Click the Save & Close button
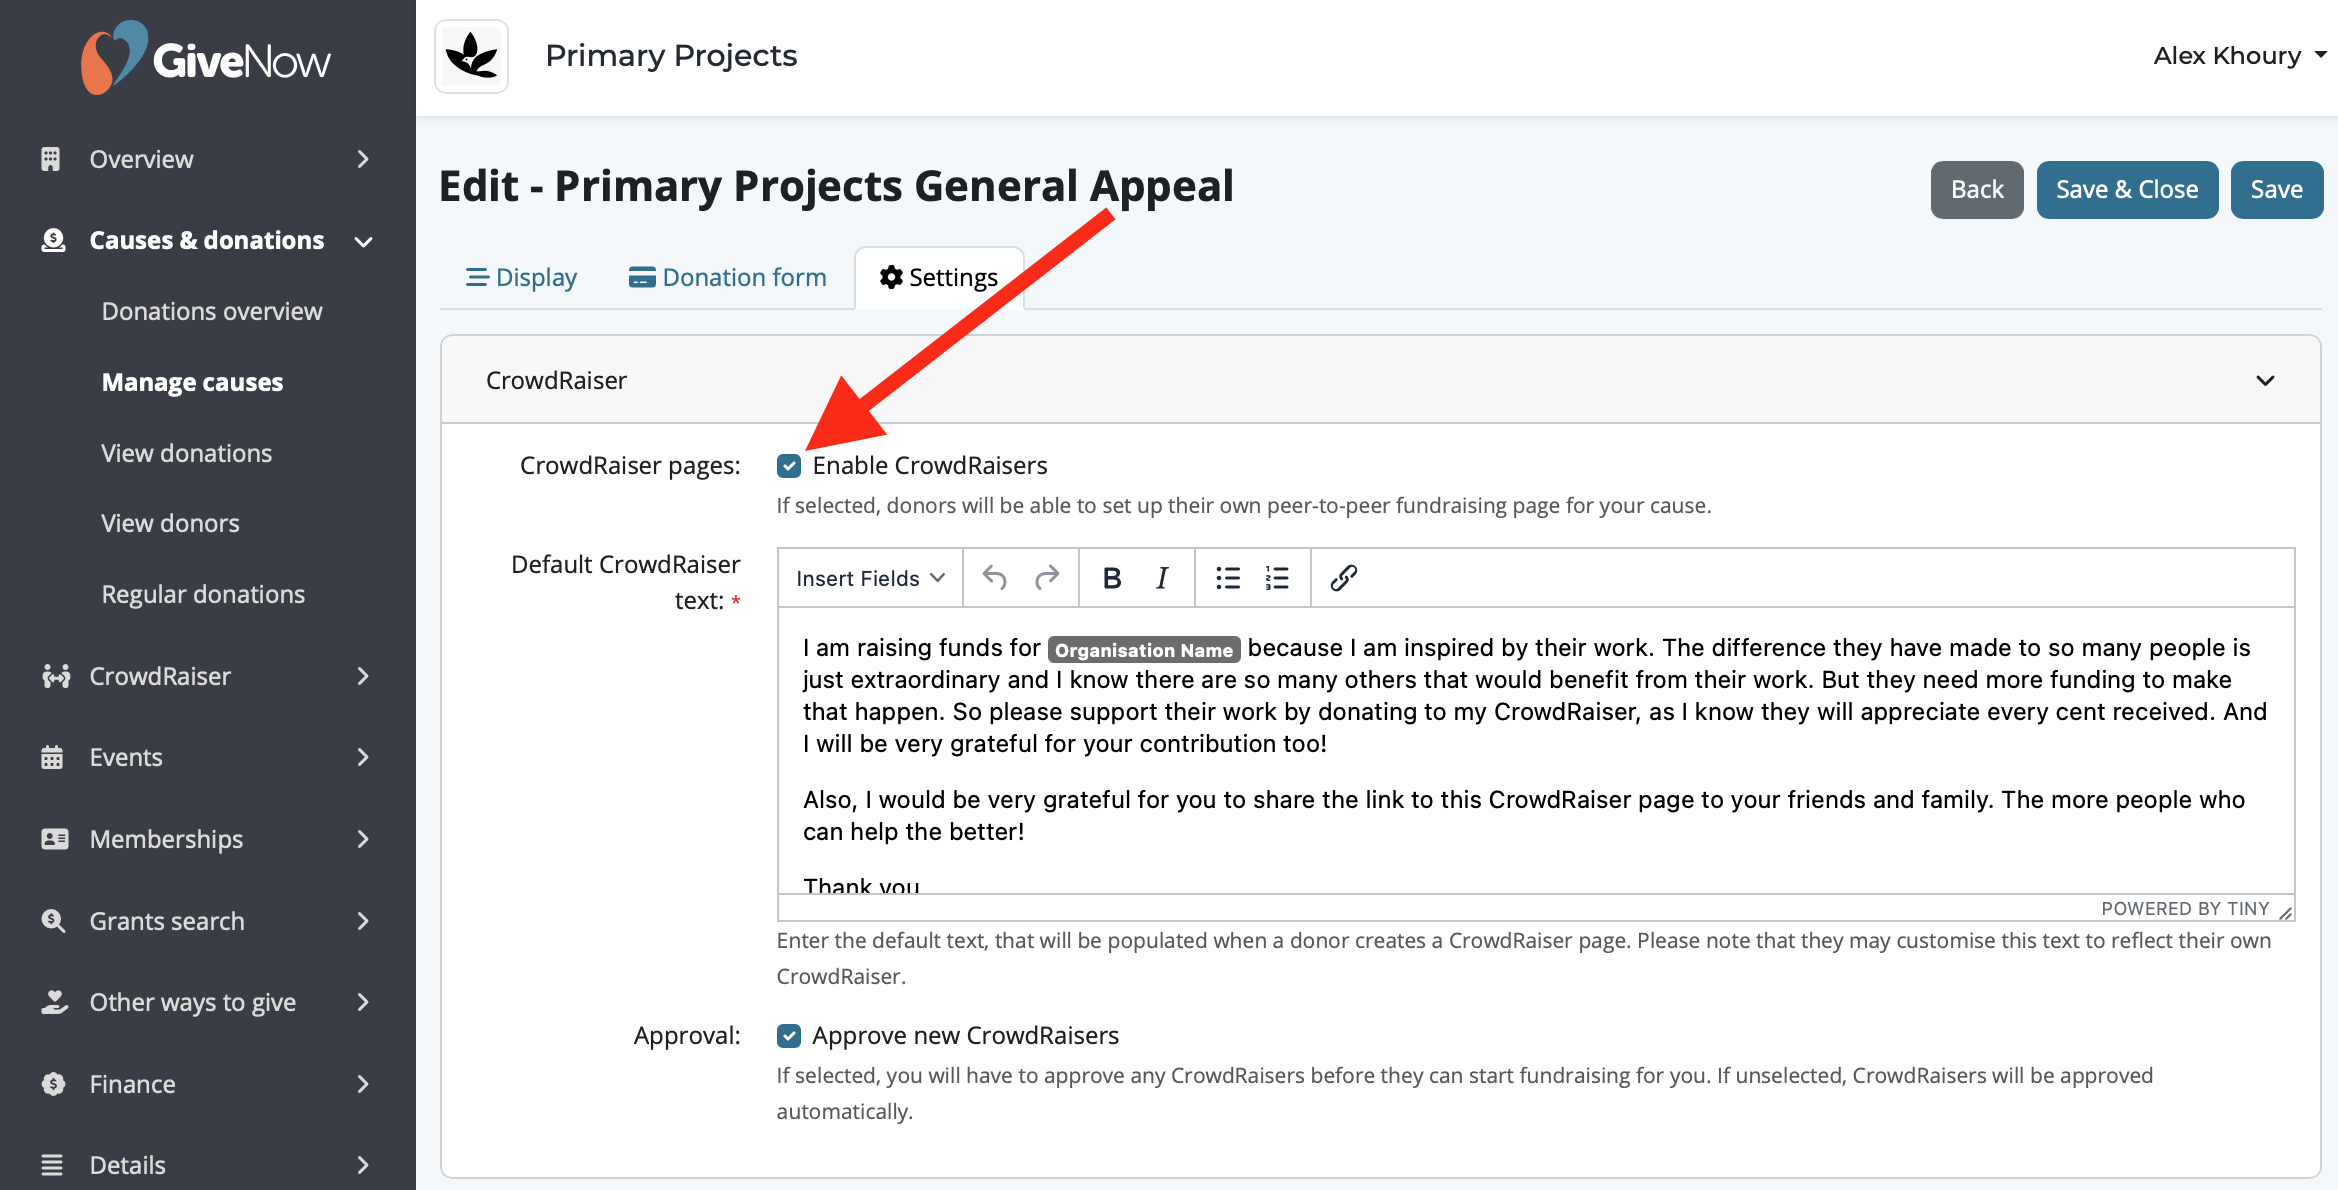The height and width of the screenshot is (1190, 2338). pyautogui.click(x=2127, y=189)
